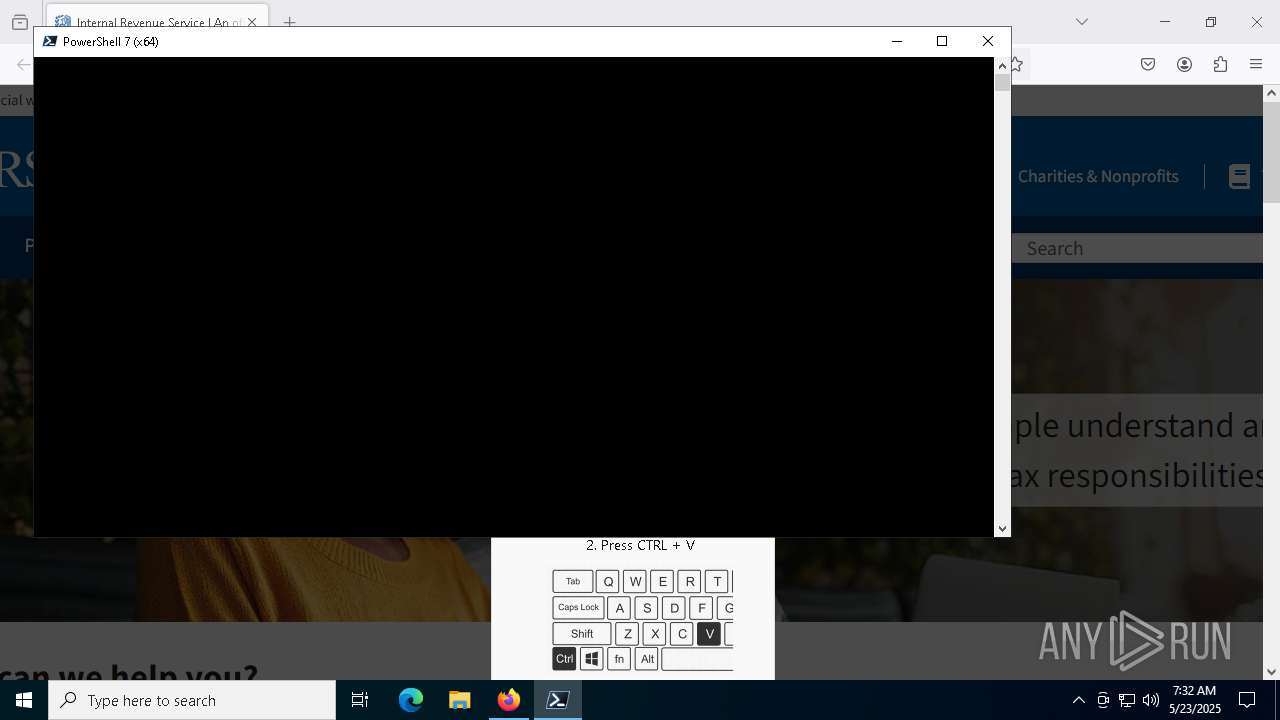Image resolution: width=1280 pixels, height=720 pixels.
Task: Click the first tray status icon right of the hidden-icons arrow
Action: click(x=1103, y=700)
